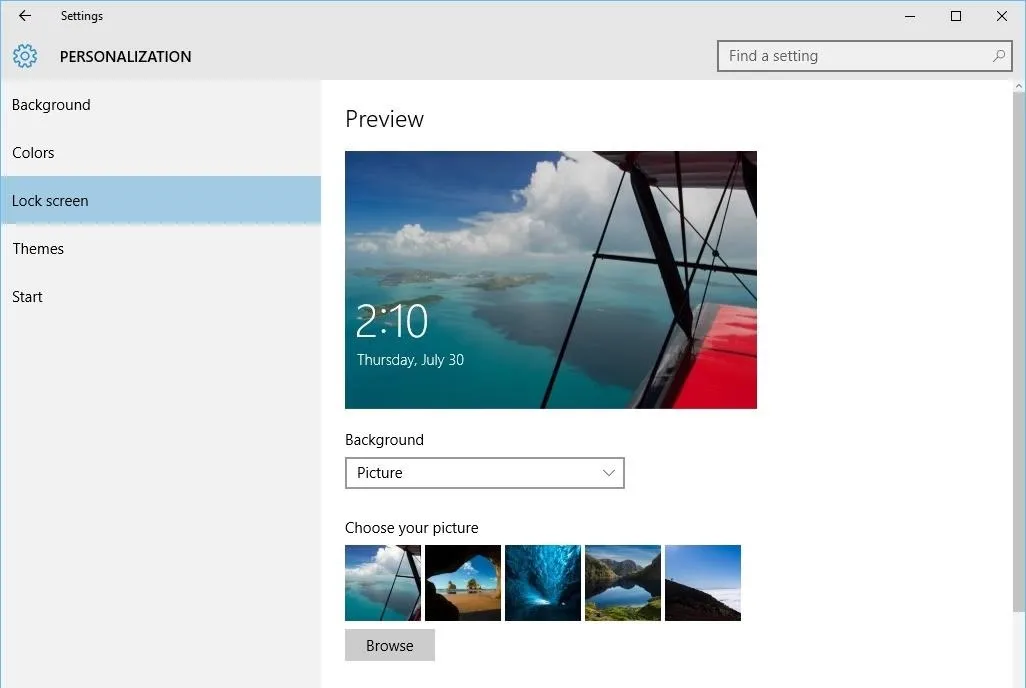Click the search magnifier icon

(998, 56)
